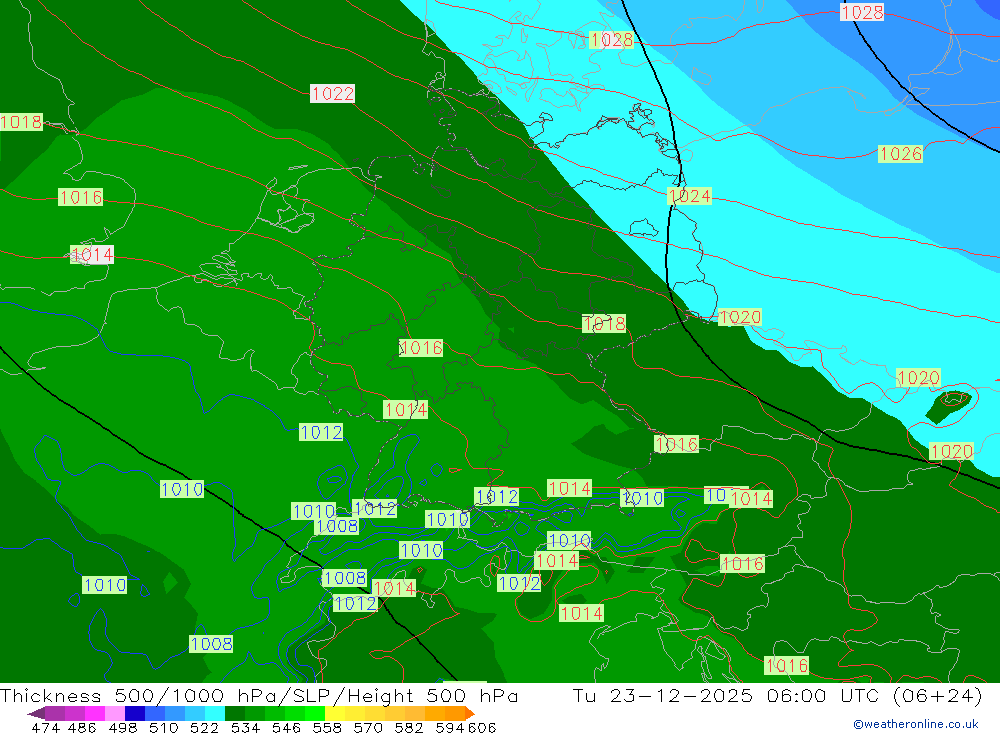Pick the cyan legend swatch

click(215, 713)
